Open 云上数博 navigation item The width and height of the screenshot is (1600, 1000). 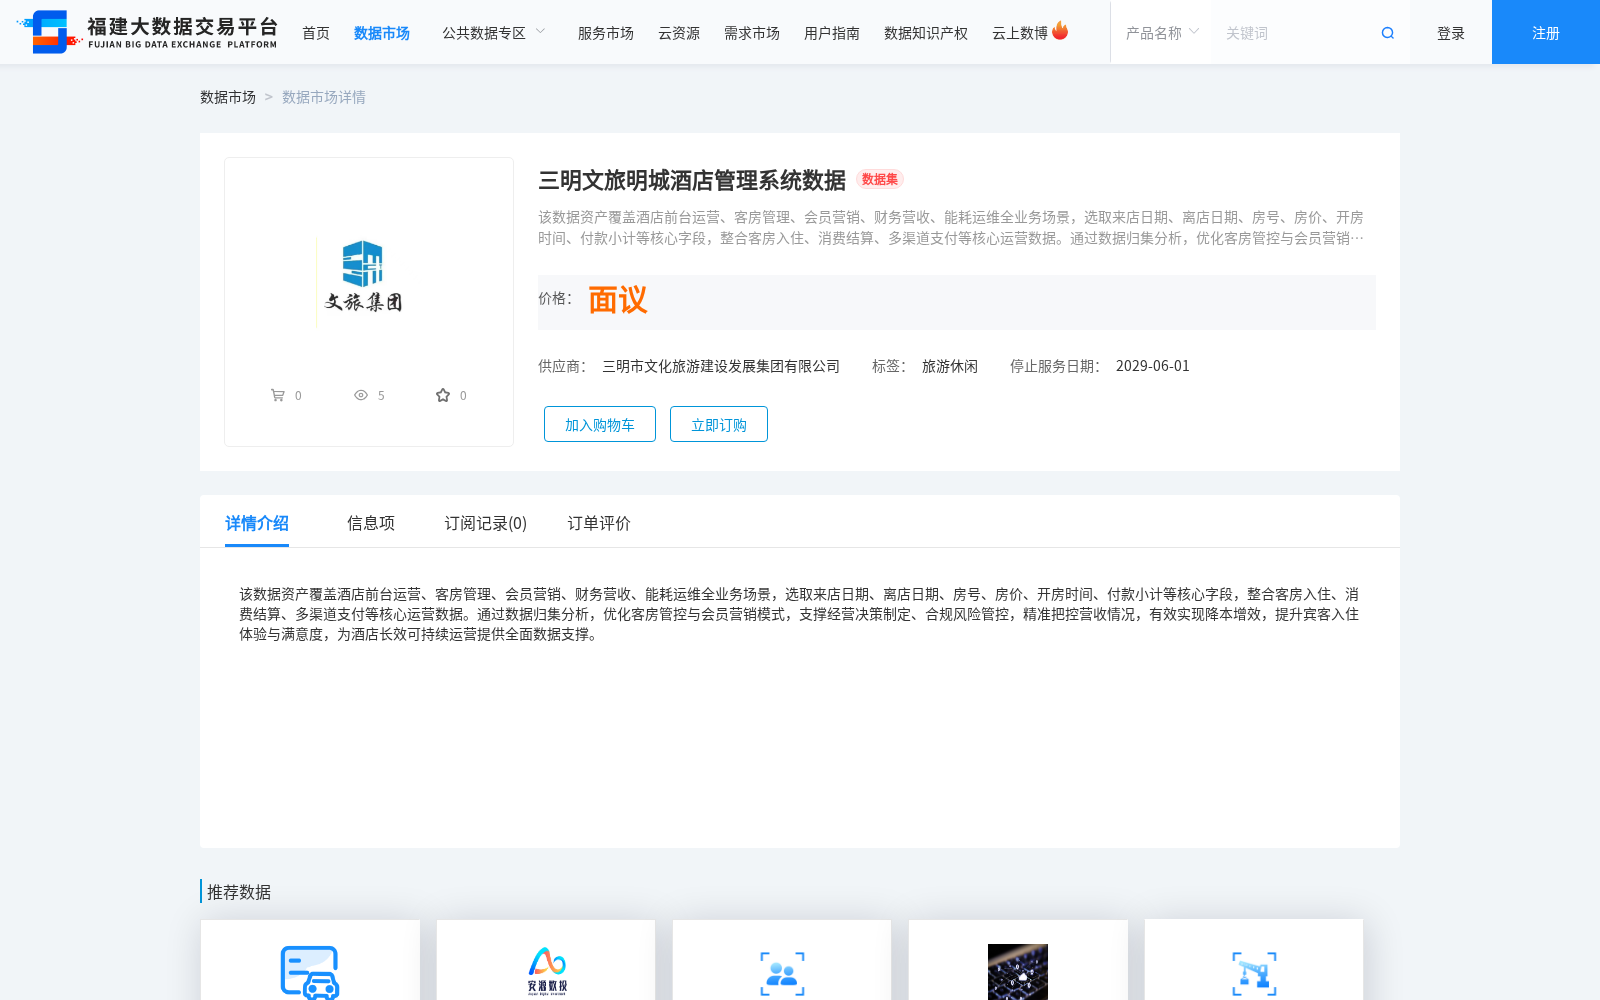1020,33
